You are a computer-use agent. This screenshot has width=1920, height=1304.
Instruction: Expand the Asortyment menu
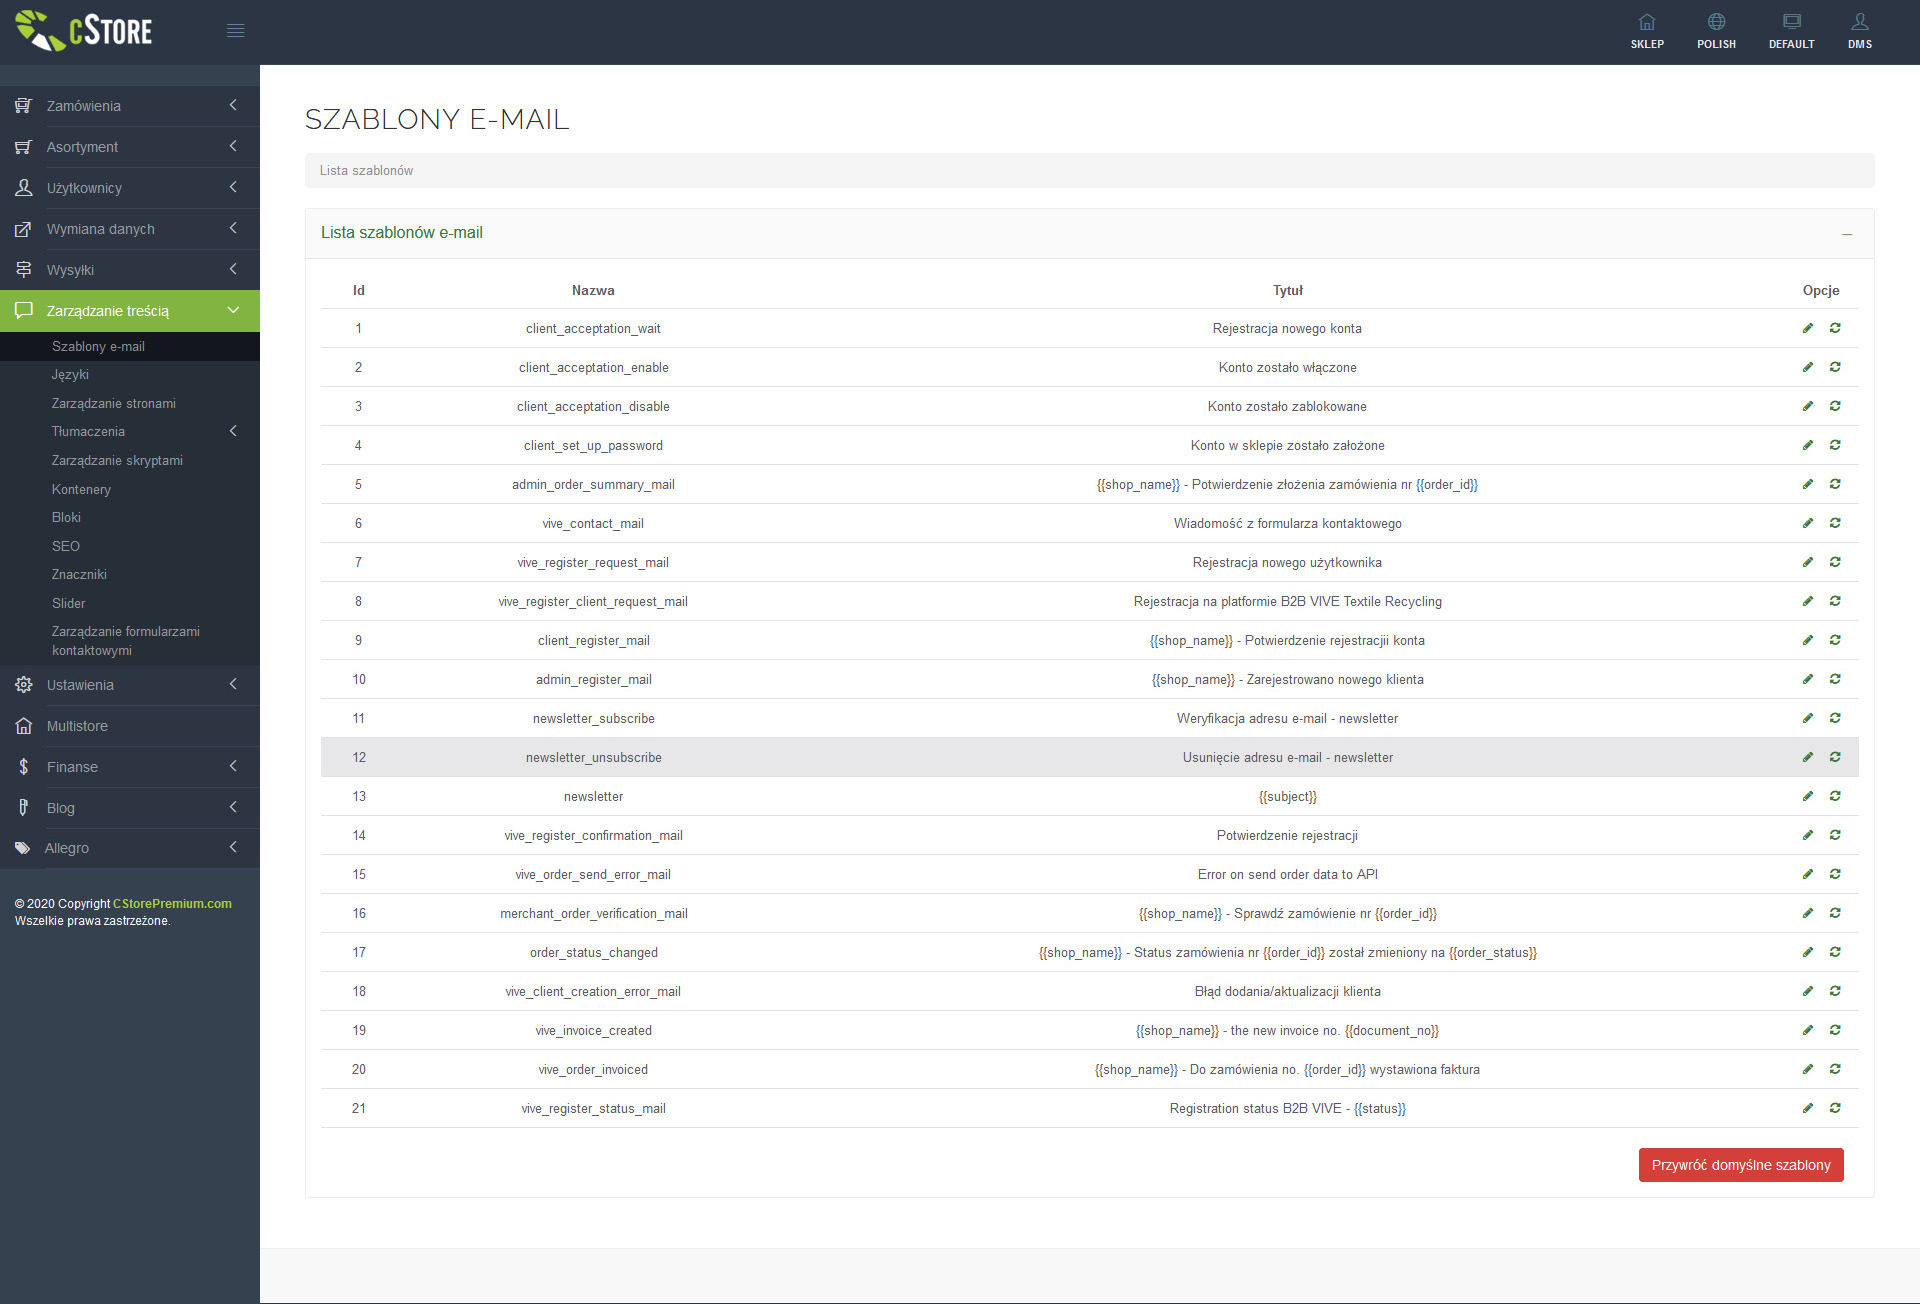pyautogui.click(x=130, y=147)
